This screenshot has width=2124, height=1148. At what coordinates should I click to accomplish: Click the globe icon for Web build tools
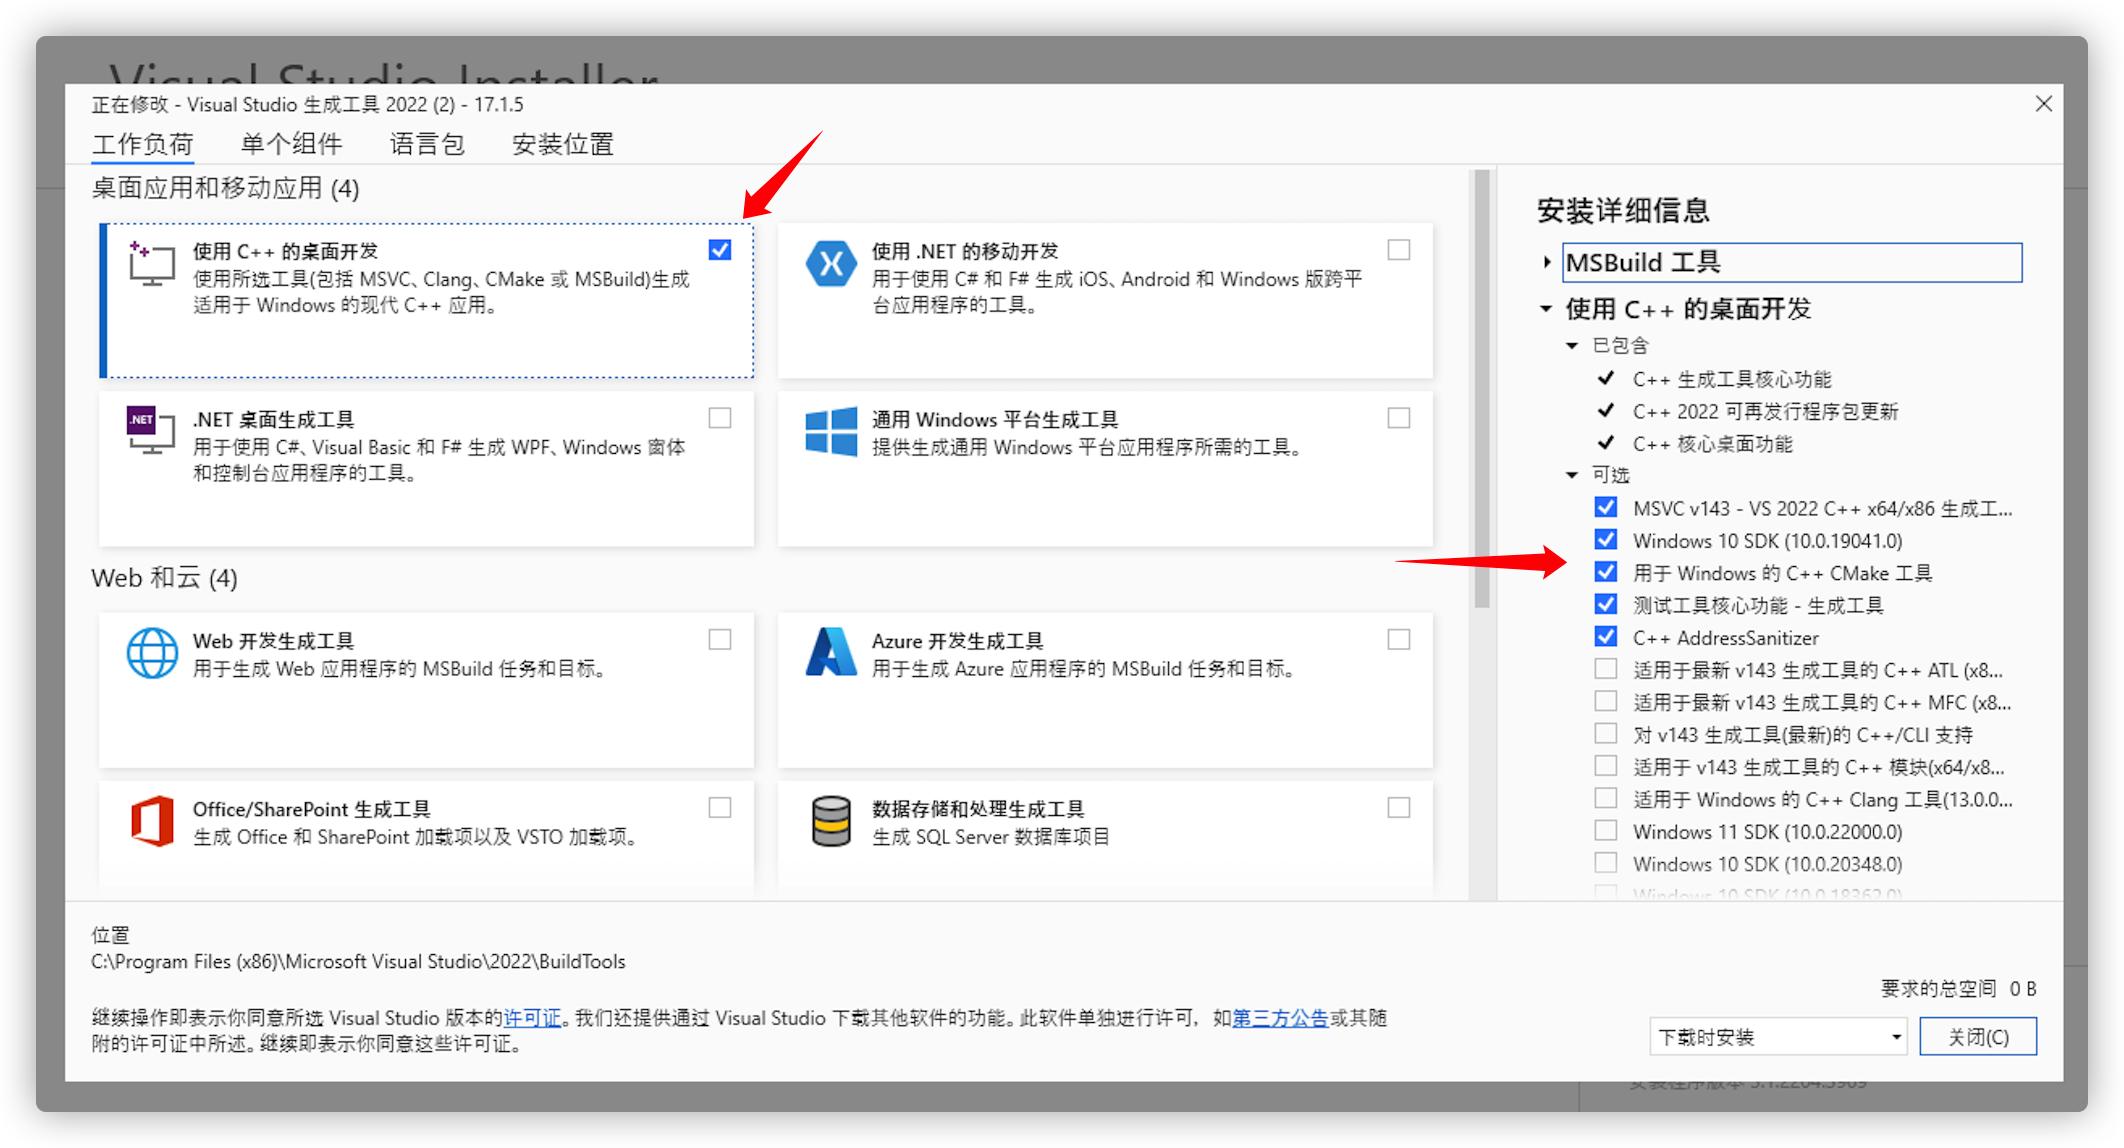point(151,653)
